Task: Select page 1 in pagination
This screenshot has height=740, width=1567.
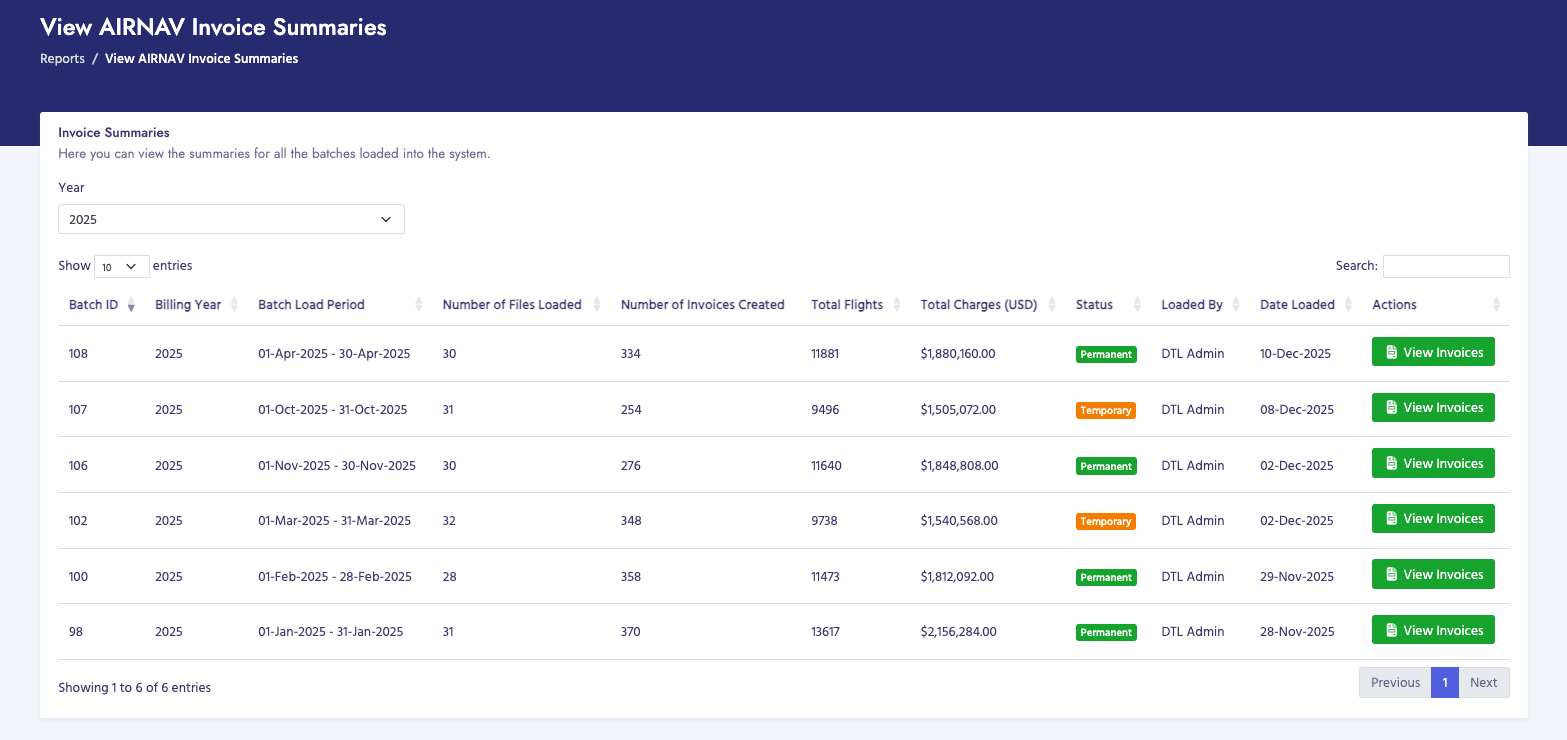Action: point(1445,682)
